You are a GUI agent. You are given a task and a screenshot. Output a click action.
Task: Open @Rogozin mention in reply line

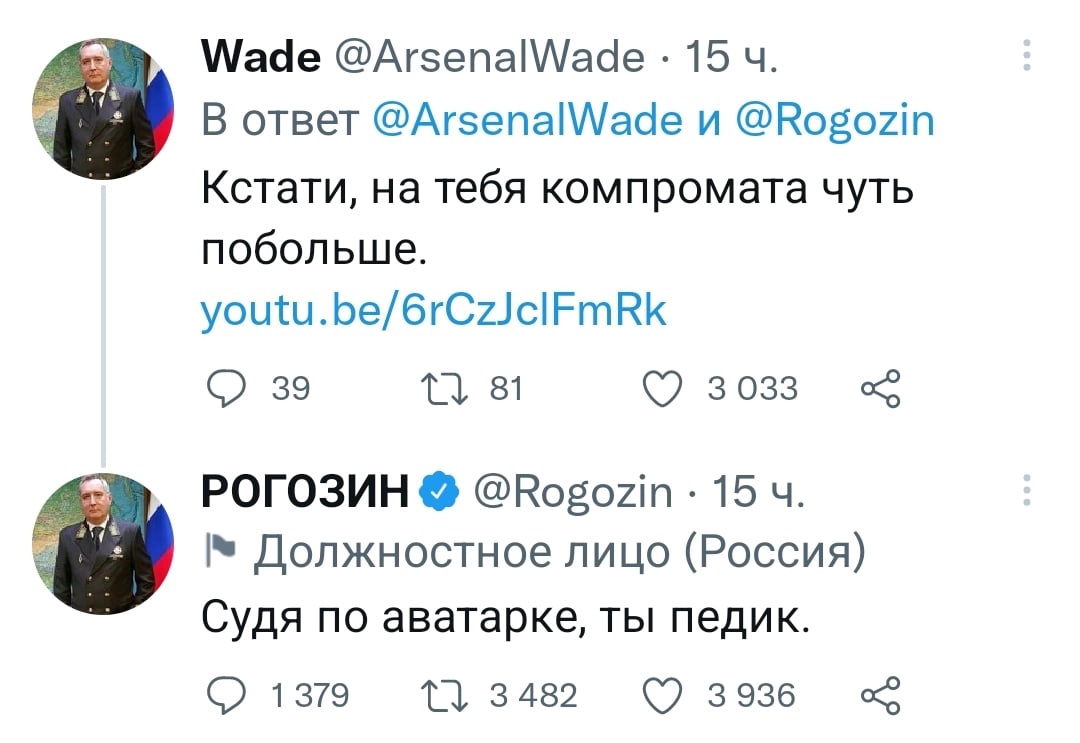pyautogui.click(x=835, y=121)
